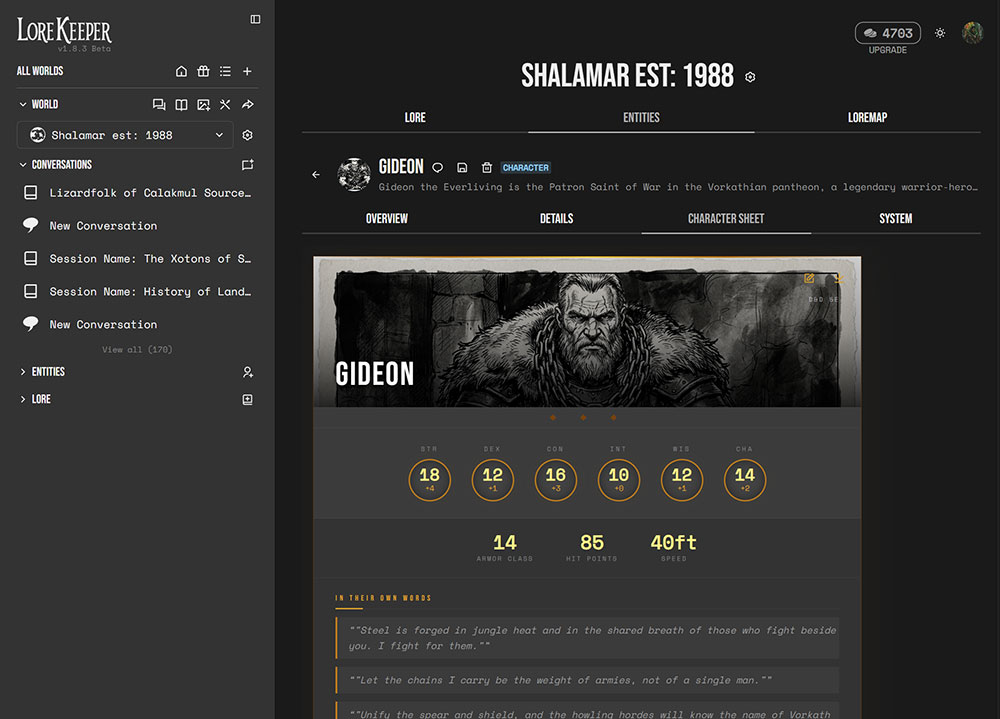Collapse the sidebar with the panel icon
This screenshot has height=719, width=1000.
[x=255, y=18]
